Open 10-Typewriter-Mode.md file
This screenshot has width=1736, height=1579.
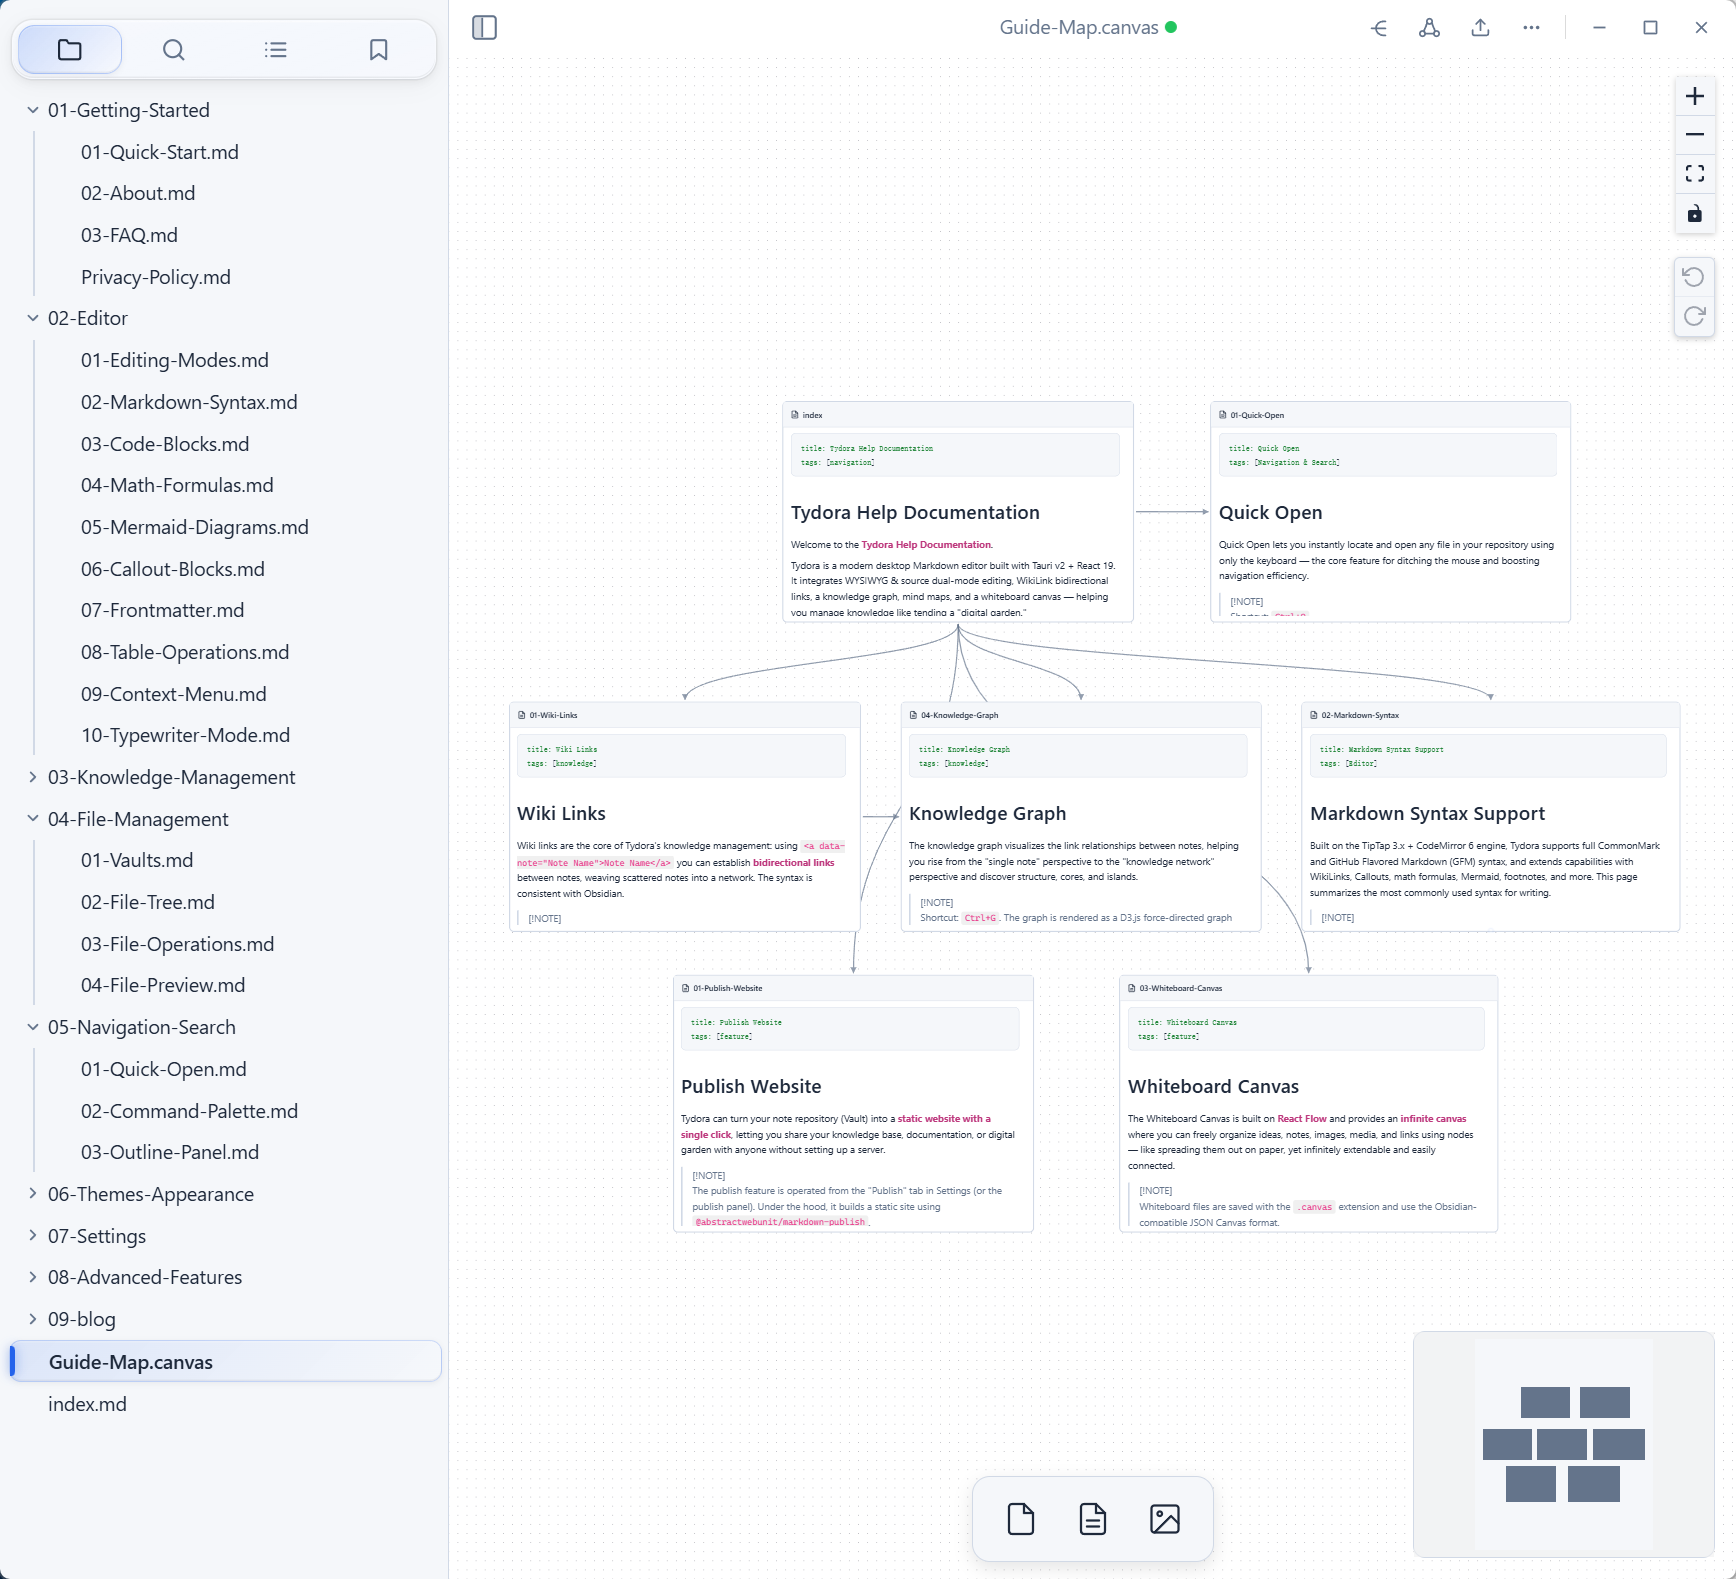tap(185, 735)
